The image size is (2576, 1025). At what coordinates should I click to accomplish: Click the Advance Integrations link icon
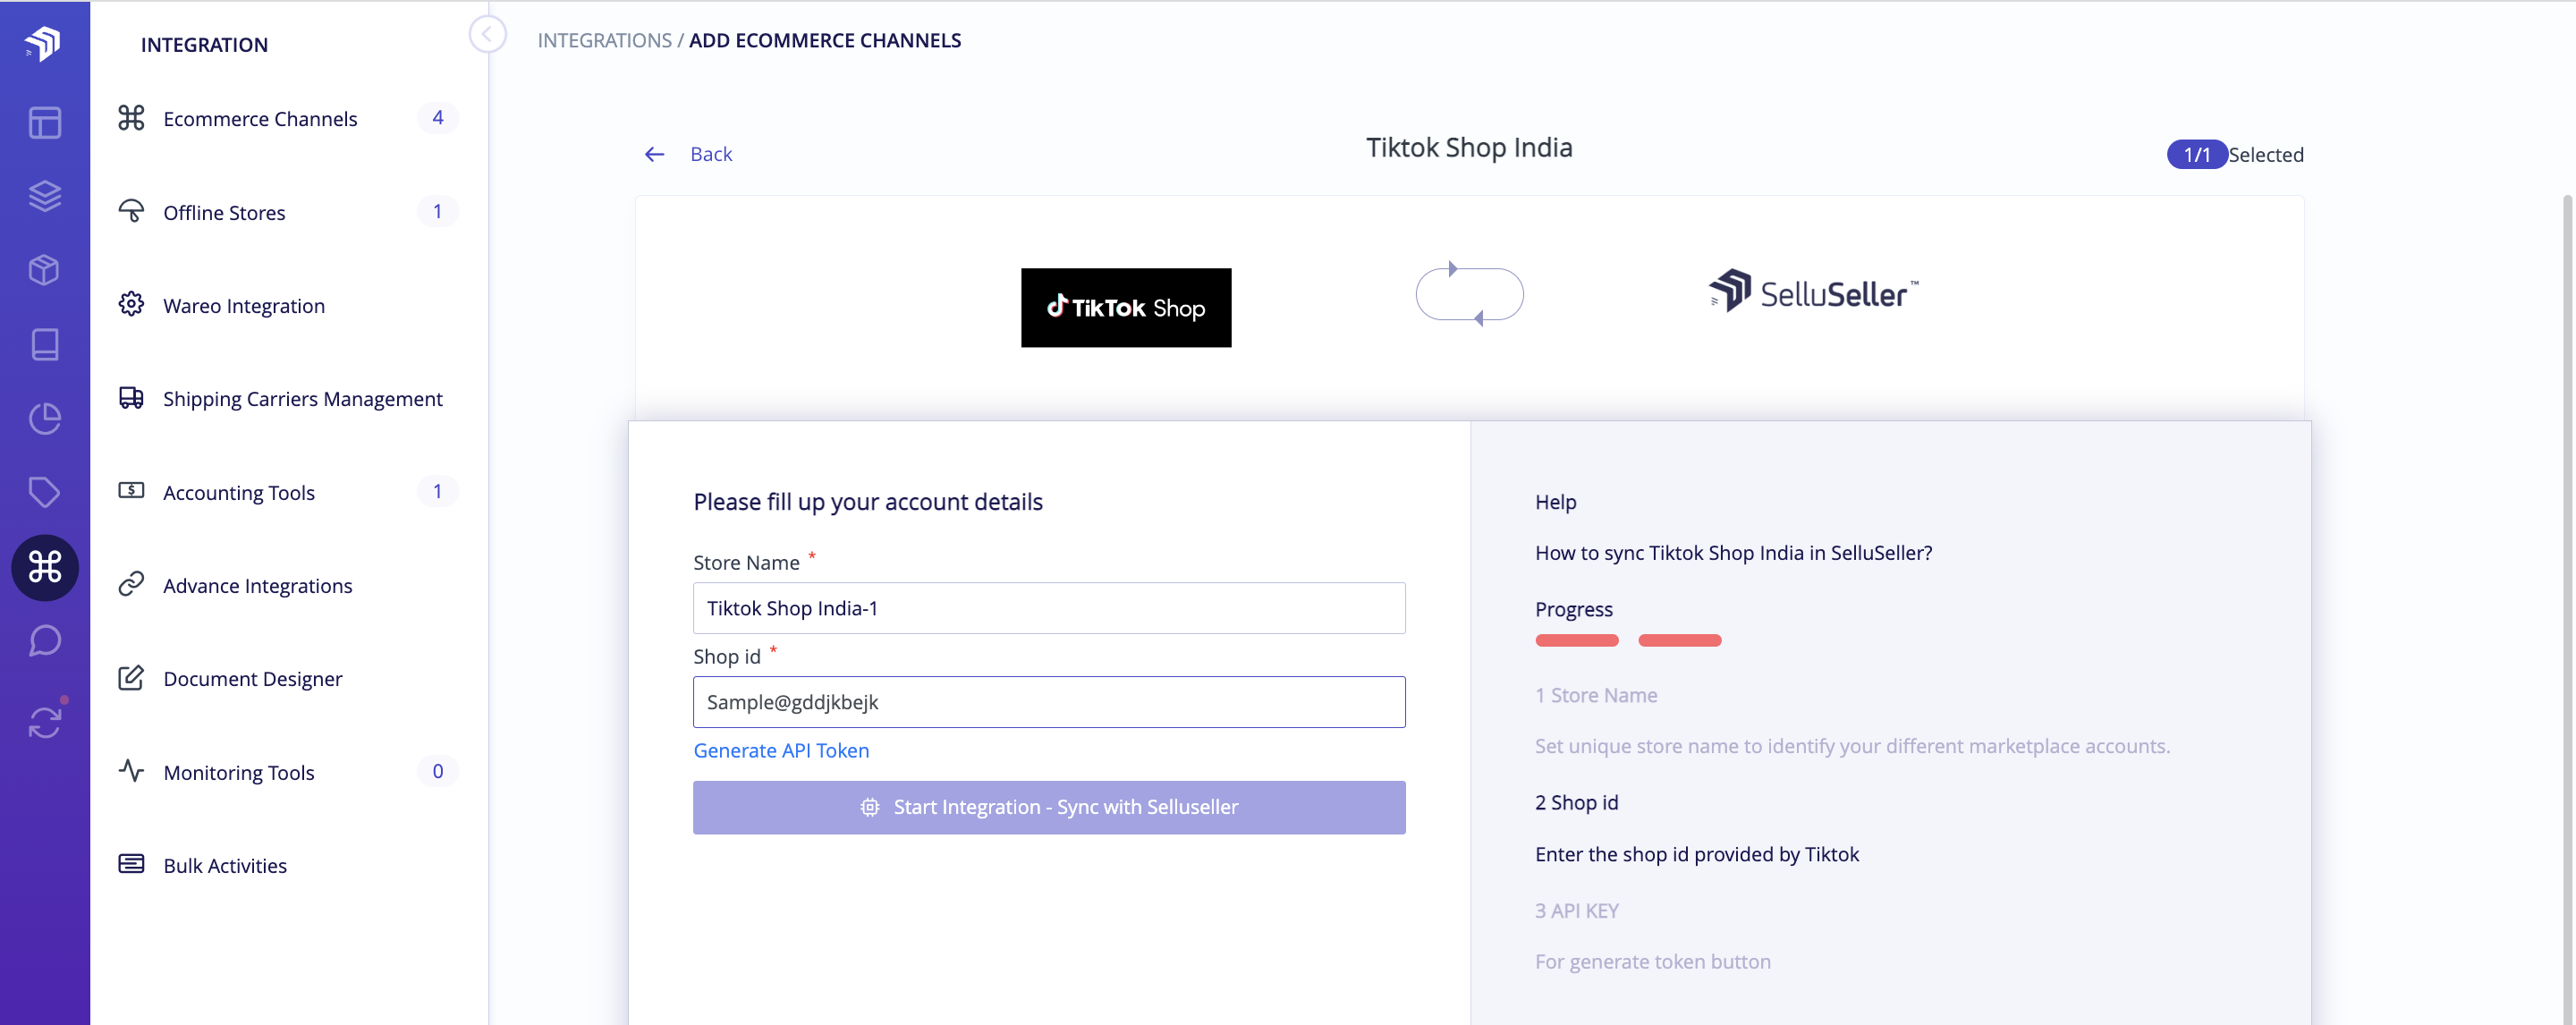point(131,584)
